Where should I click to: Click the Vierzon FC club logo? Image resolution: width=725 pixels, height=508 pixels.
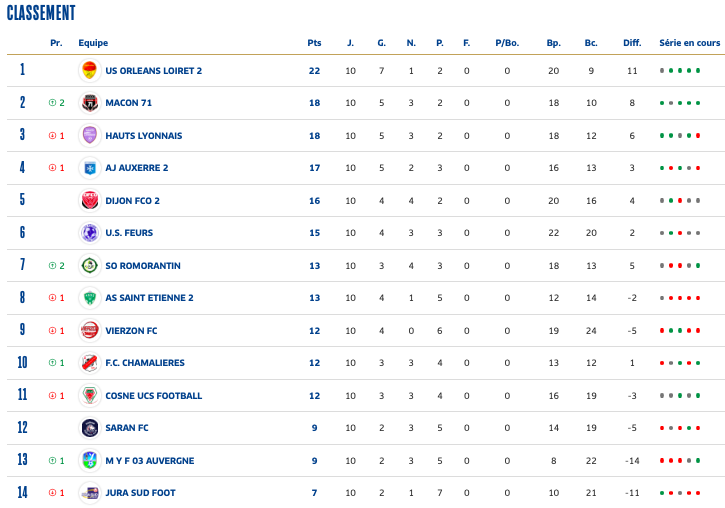click(89, 331)
